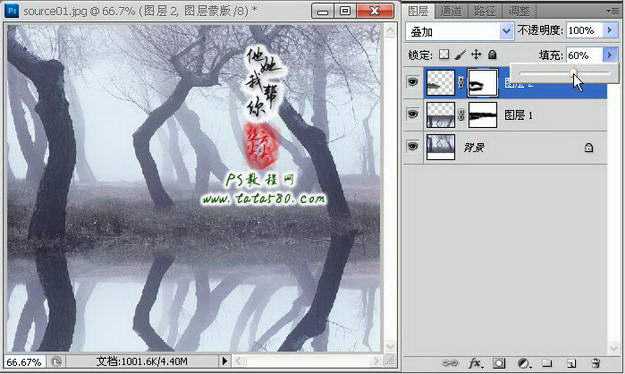The width and height of the screenshot is (625, 374).
Task: Open the fx layer style menu
Action: [x=475, y=363]
